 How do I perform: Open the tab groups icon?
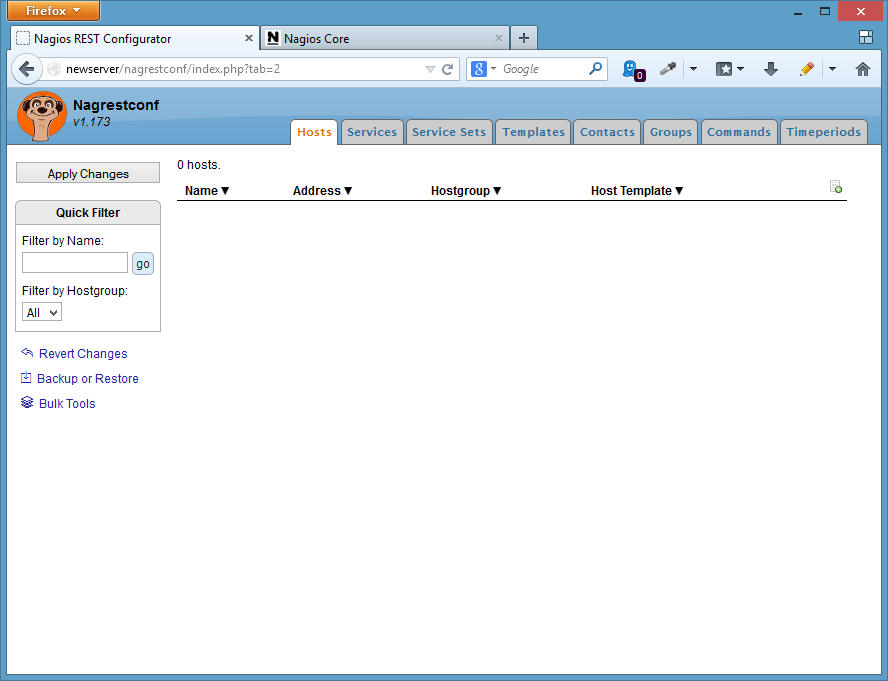[x=866, y=37]
